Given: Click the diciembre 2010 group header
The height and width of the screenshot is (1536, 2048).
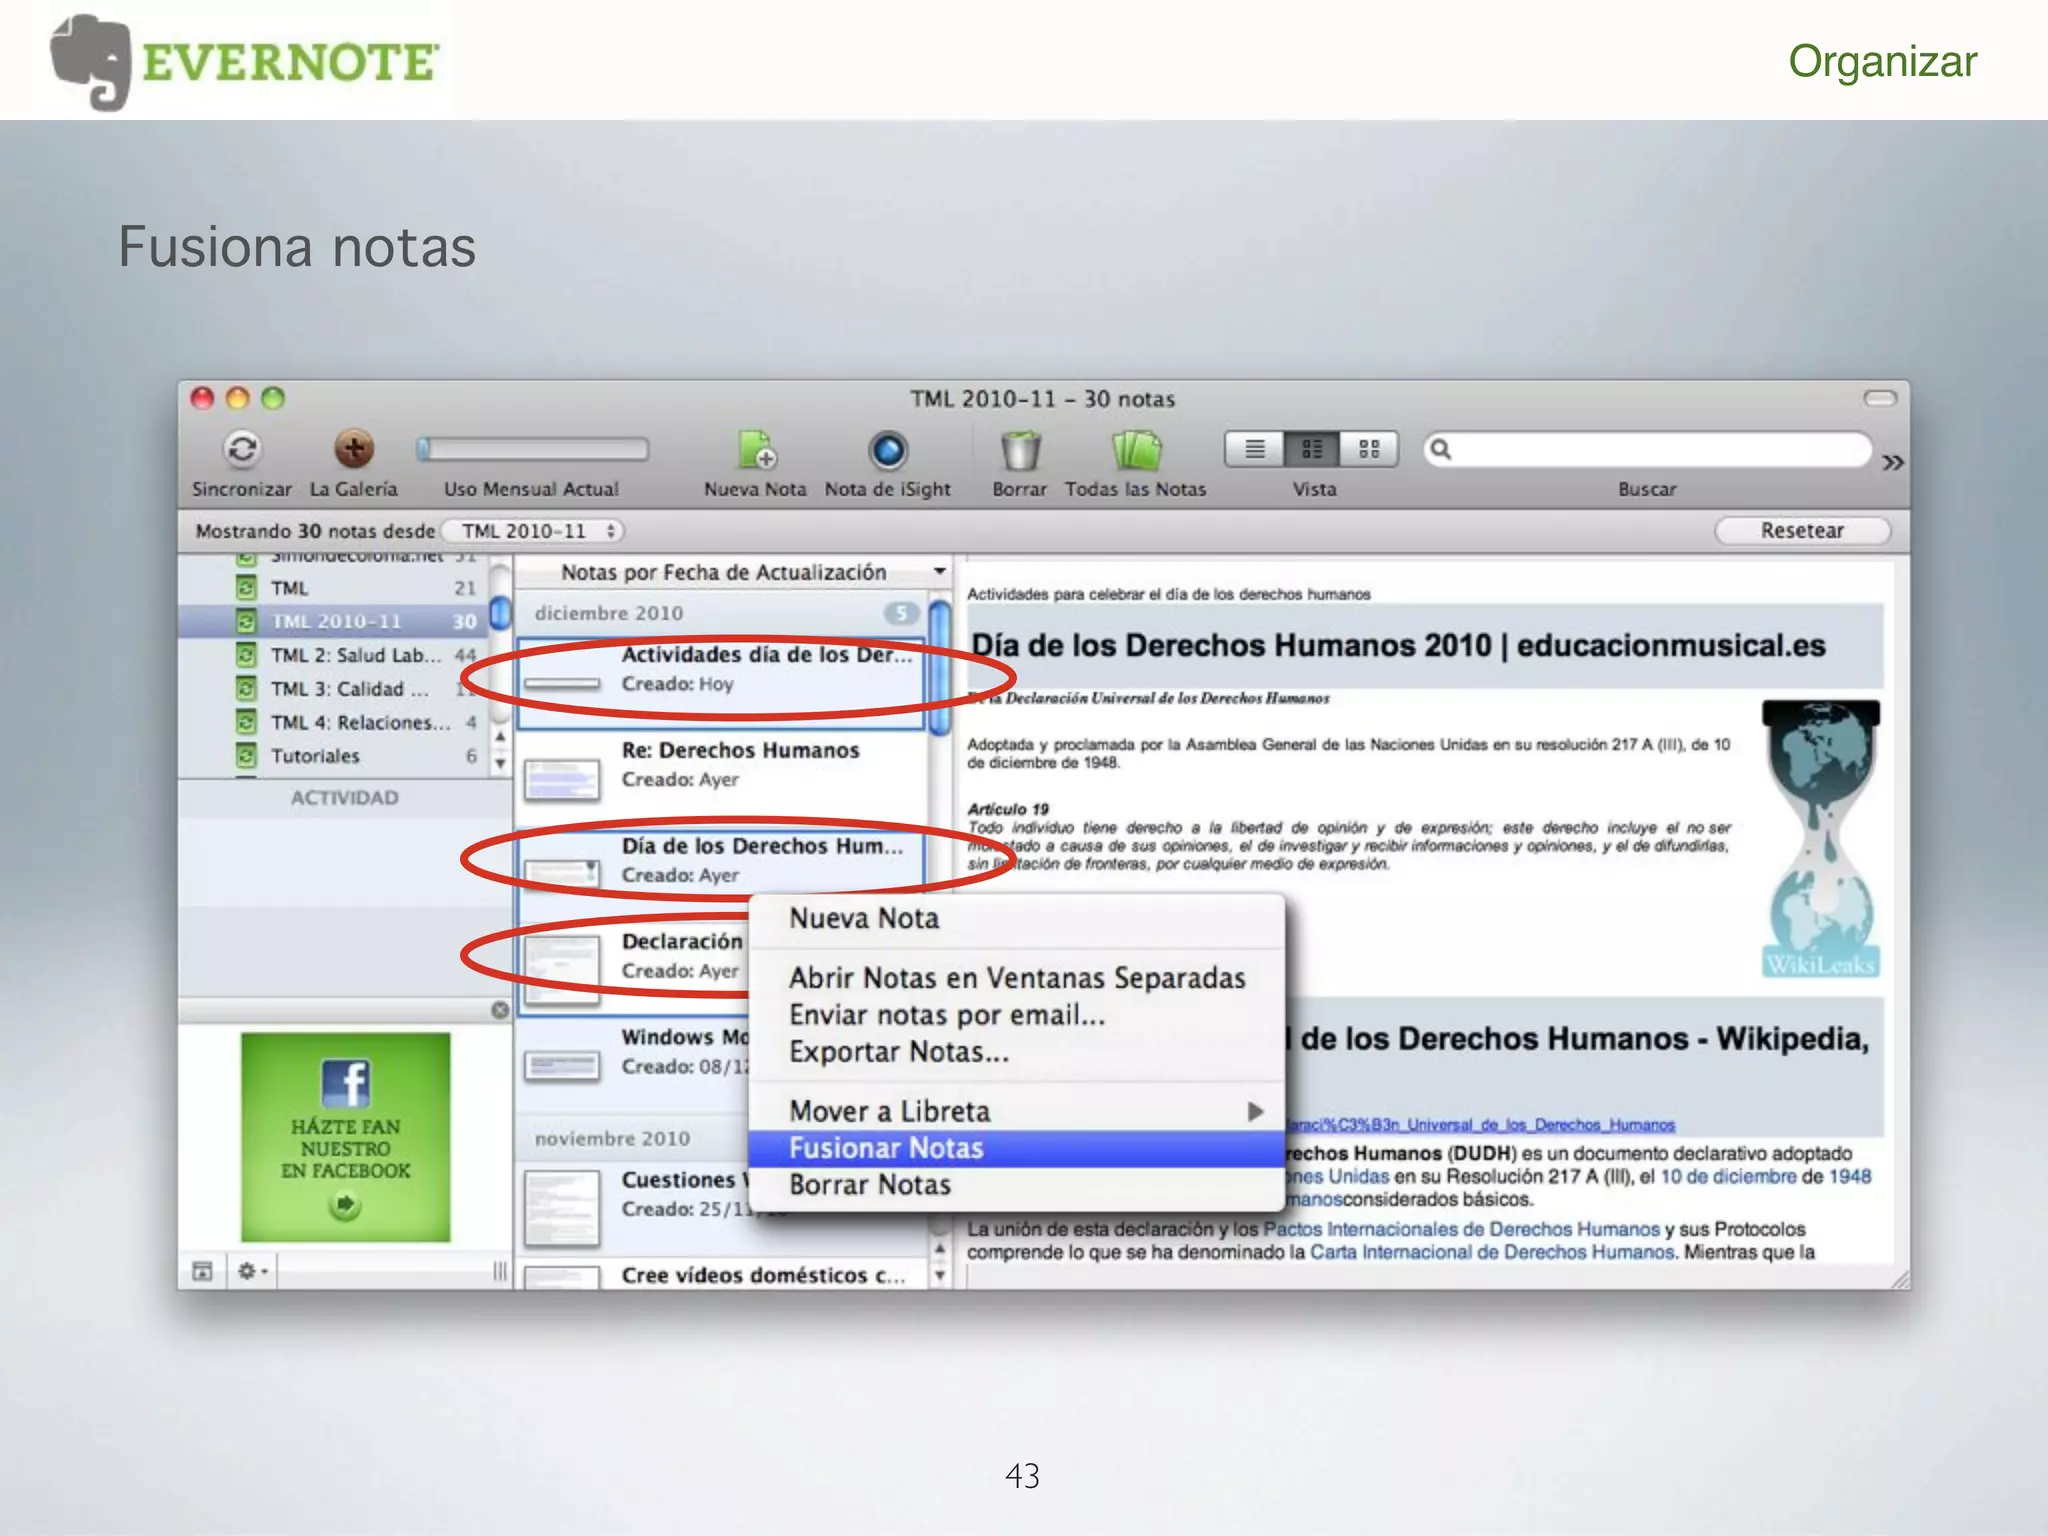Looking at the screenshot, I should click(x=722, y=613).
